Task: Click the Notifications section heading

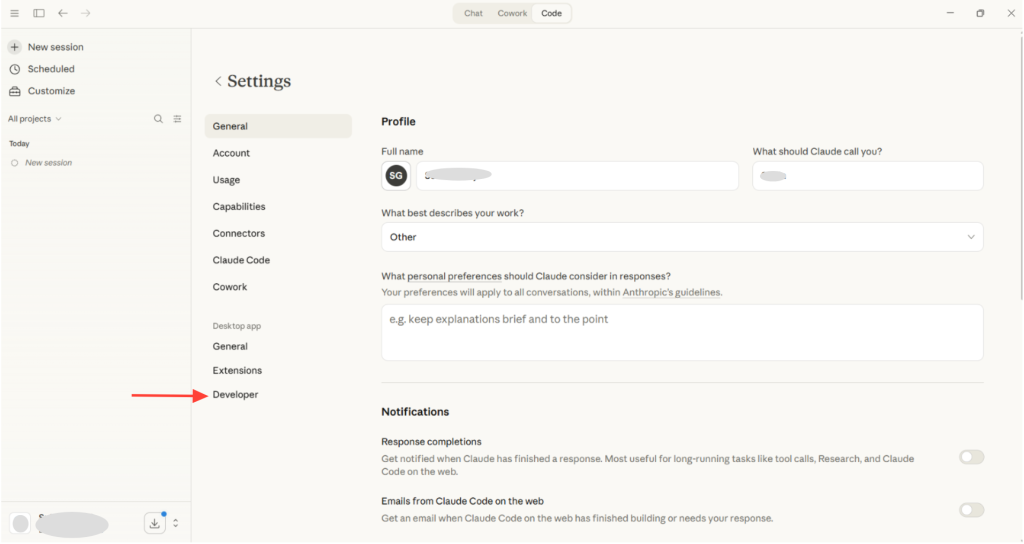Action: click(x=415, y=412)
